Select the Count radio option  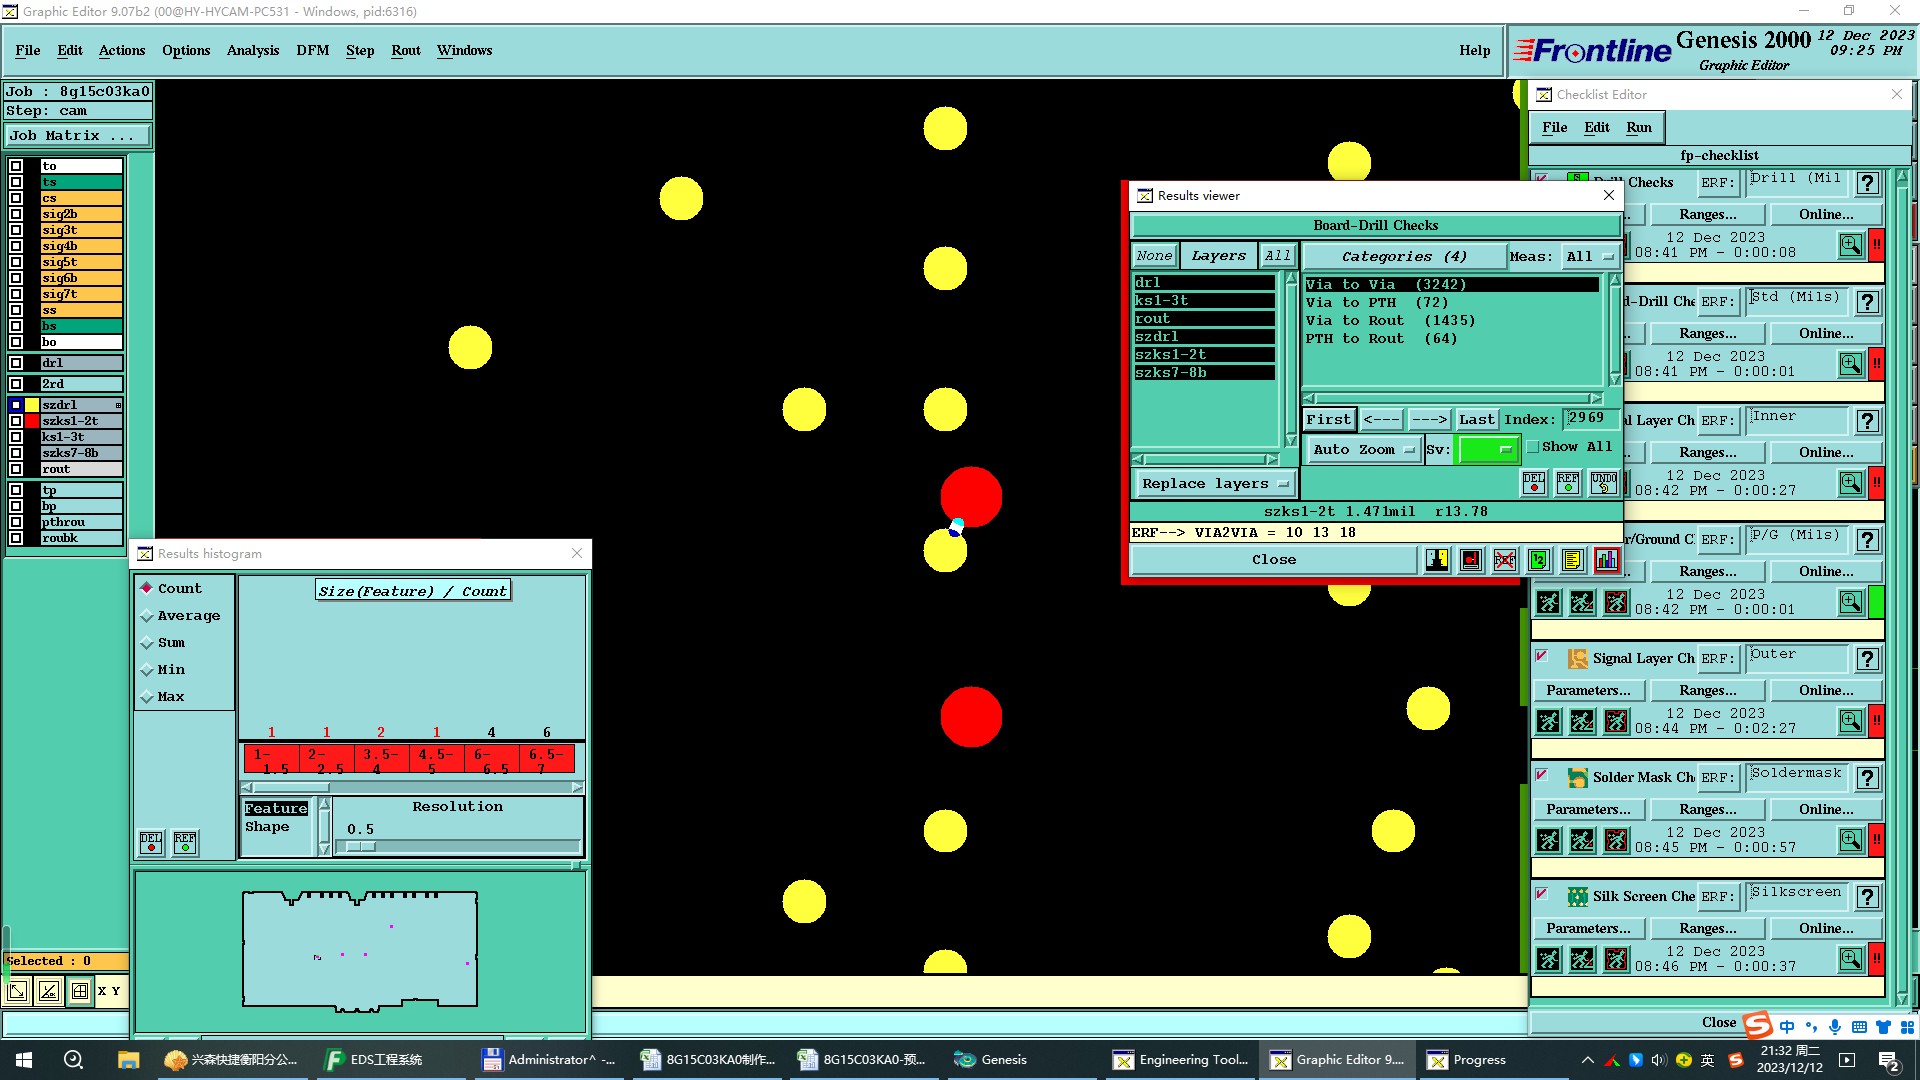[147, 588]
